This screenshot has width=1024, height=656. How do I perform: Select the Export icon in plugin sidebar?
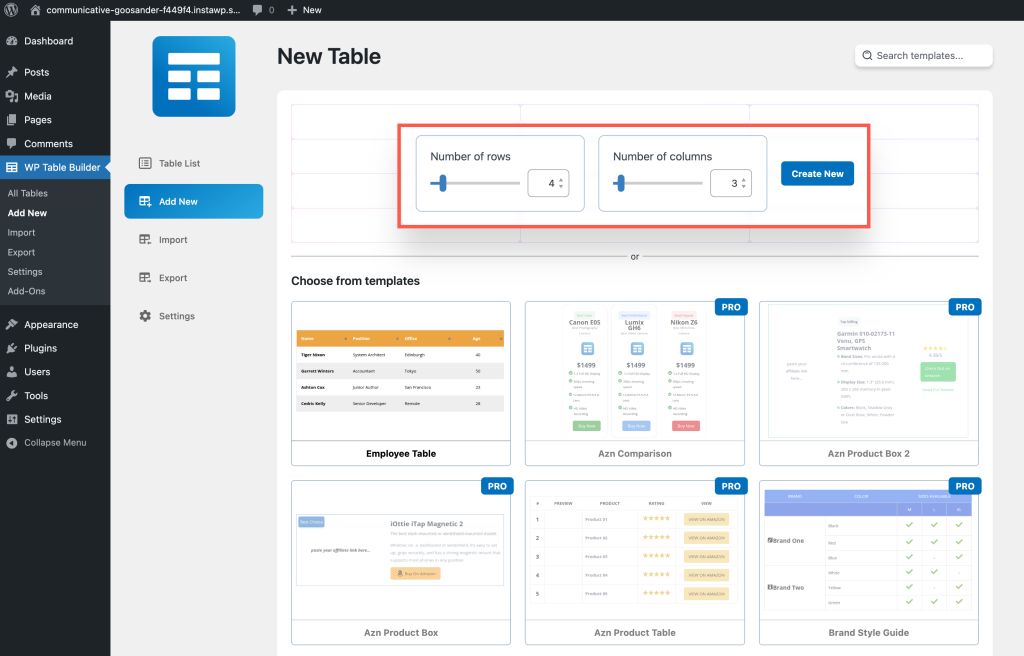click(x=145, y=278)
